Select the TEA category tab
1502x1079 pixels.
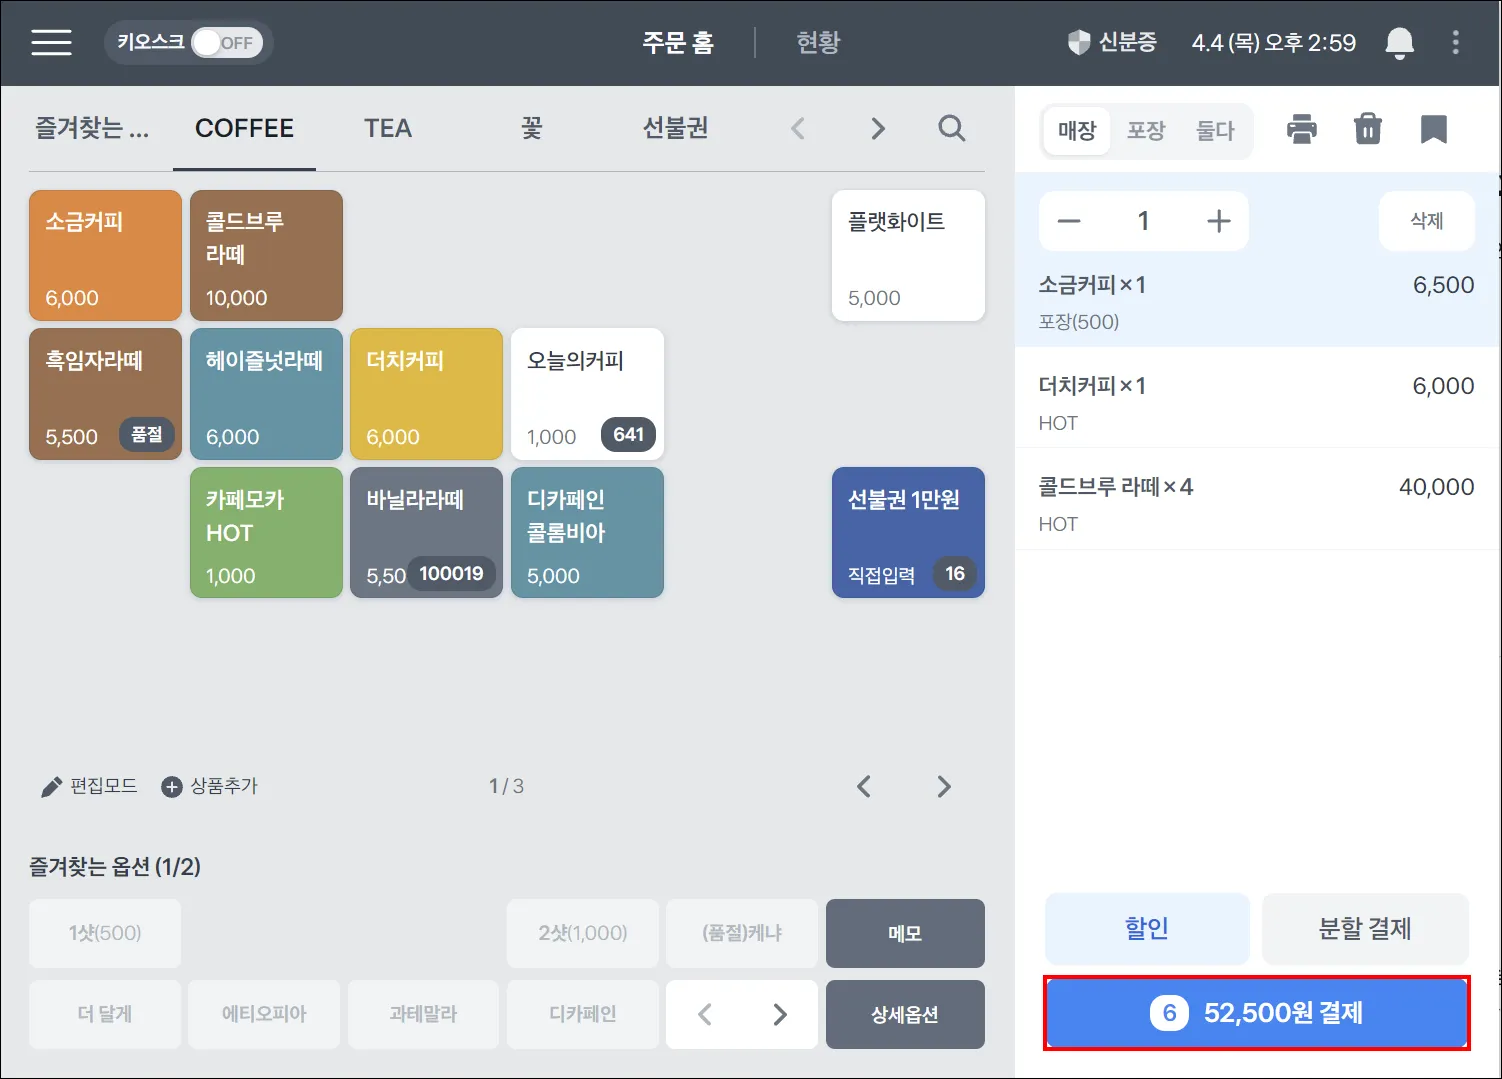388,128
